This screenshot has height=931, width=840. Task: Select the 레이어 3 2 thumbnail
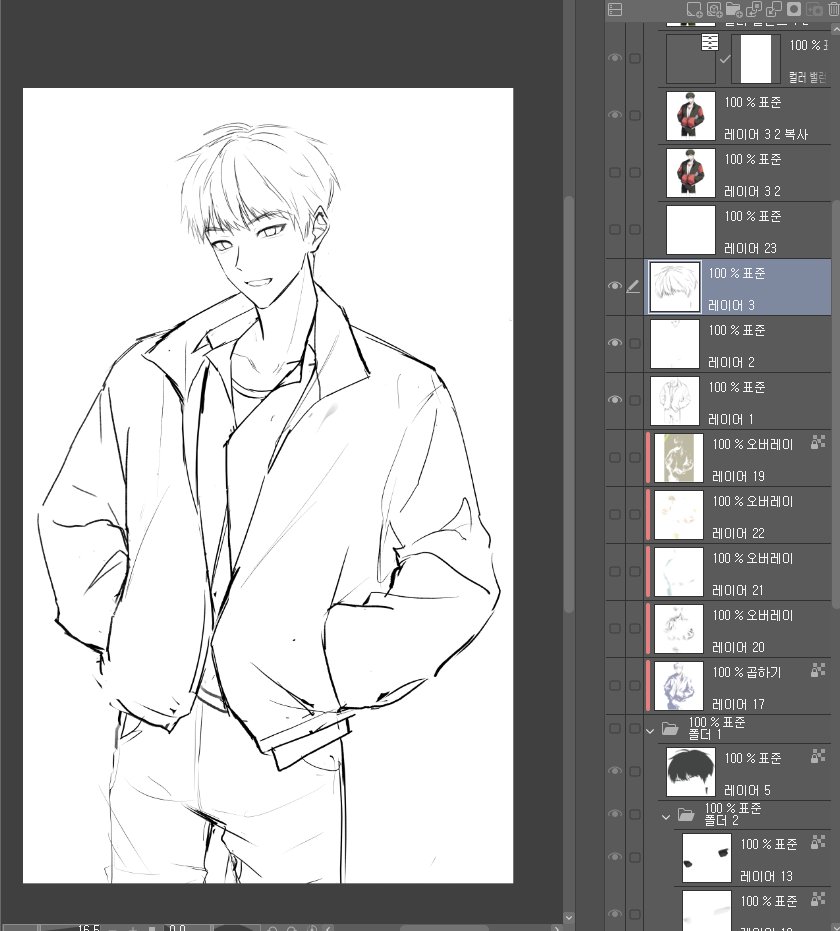(x=690, y=173)
